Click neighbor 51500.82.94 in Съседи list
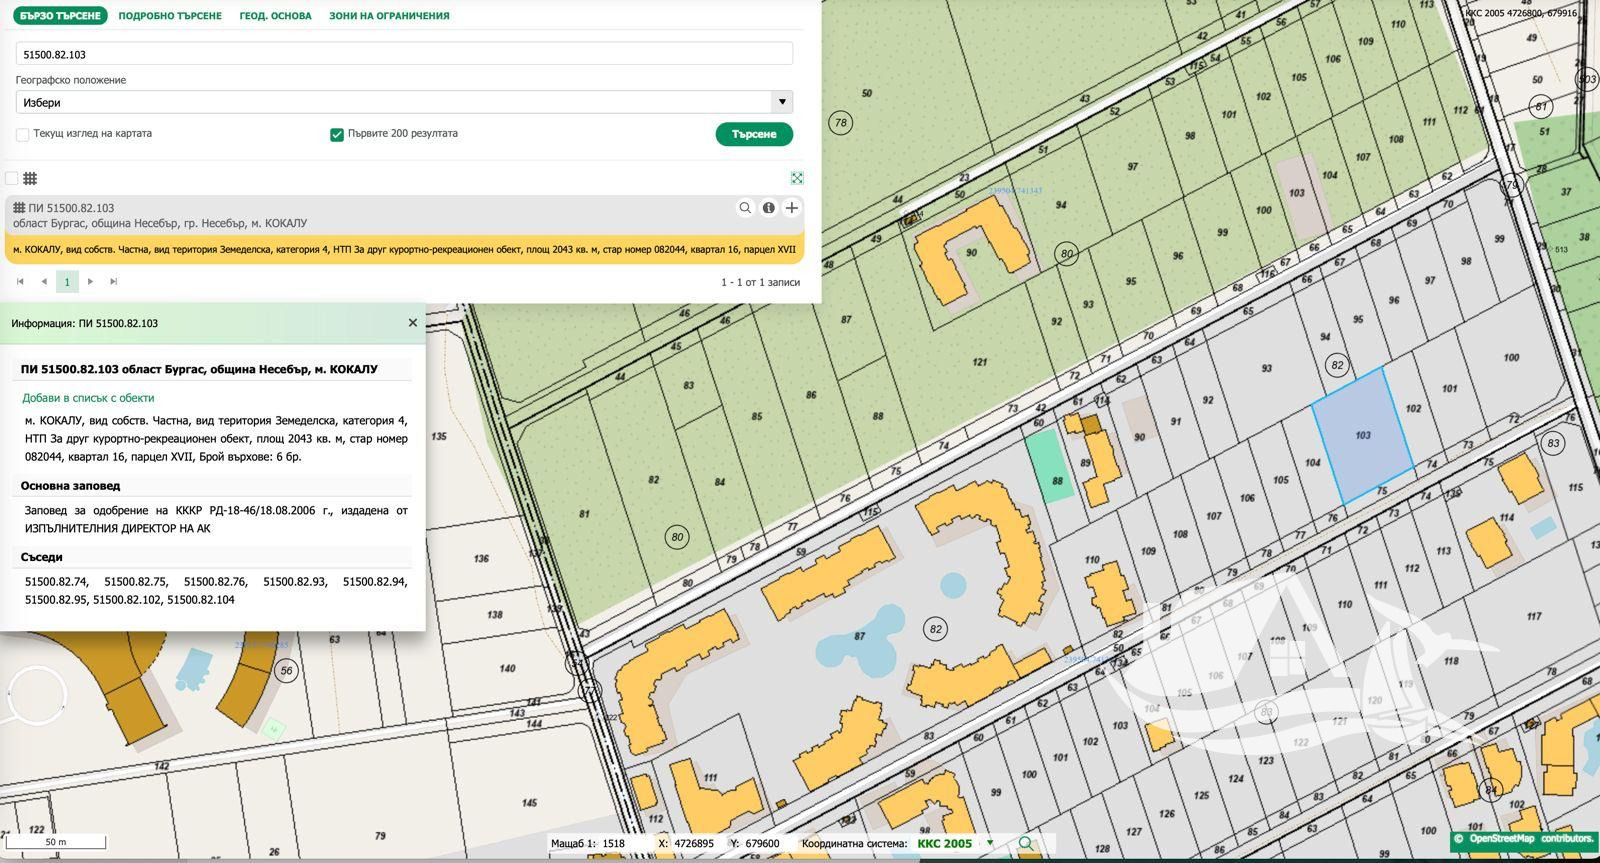1600x863 pixels. coord(375,581)
